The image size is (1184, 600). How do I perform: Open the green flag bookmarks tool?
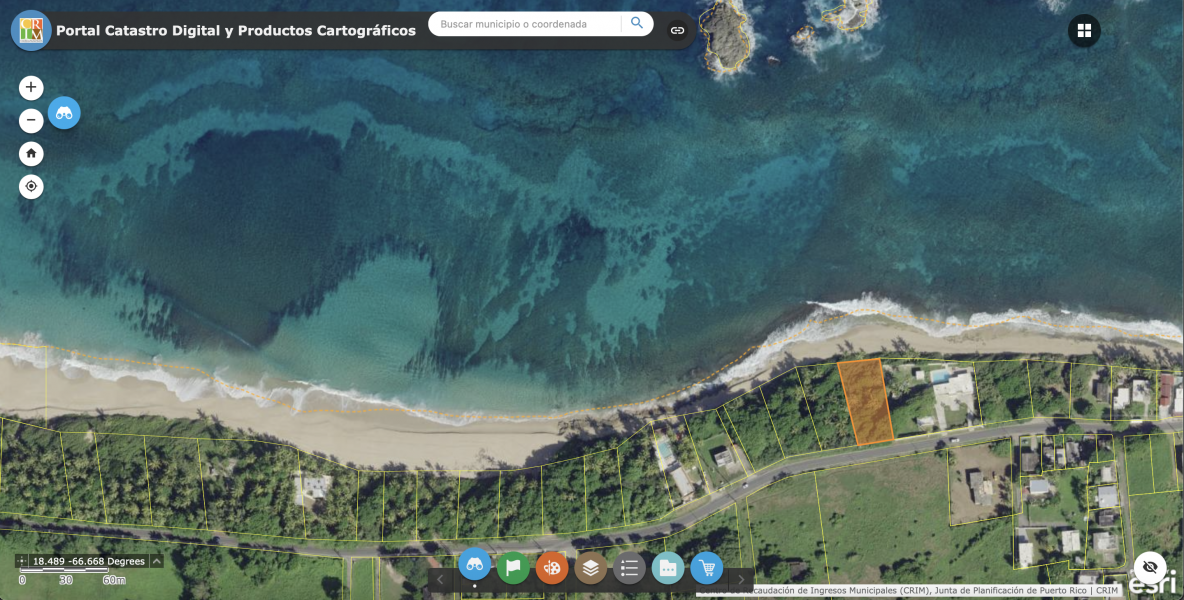(513, 566)
